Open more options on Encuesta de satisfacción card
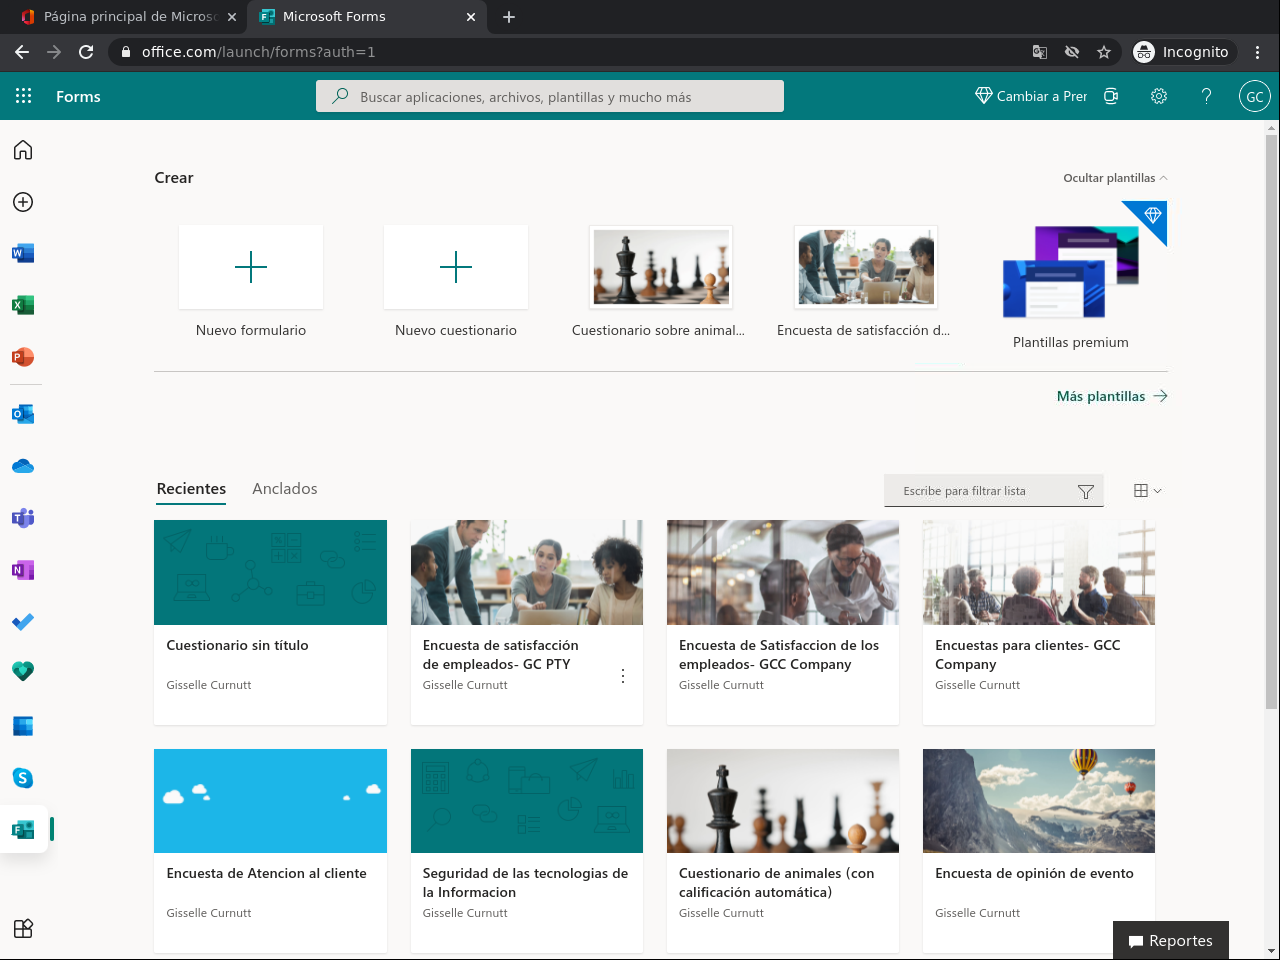Screen dimensions: 1280x960 tap(623, 676)
